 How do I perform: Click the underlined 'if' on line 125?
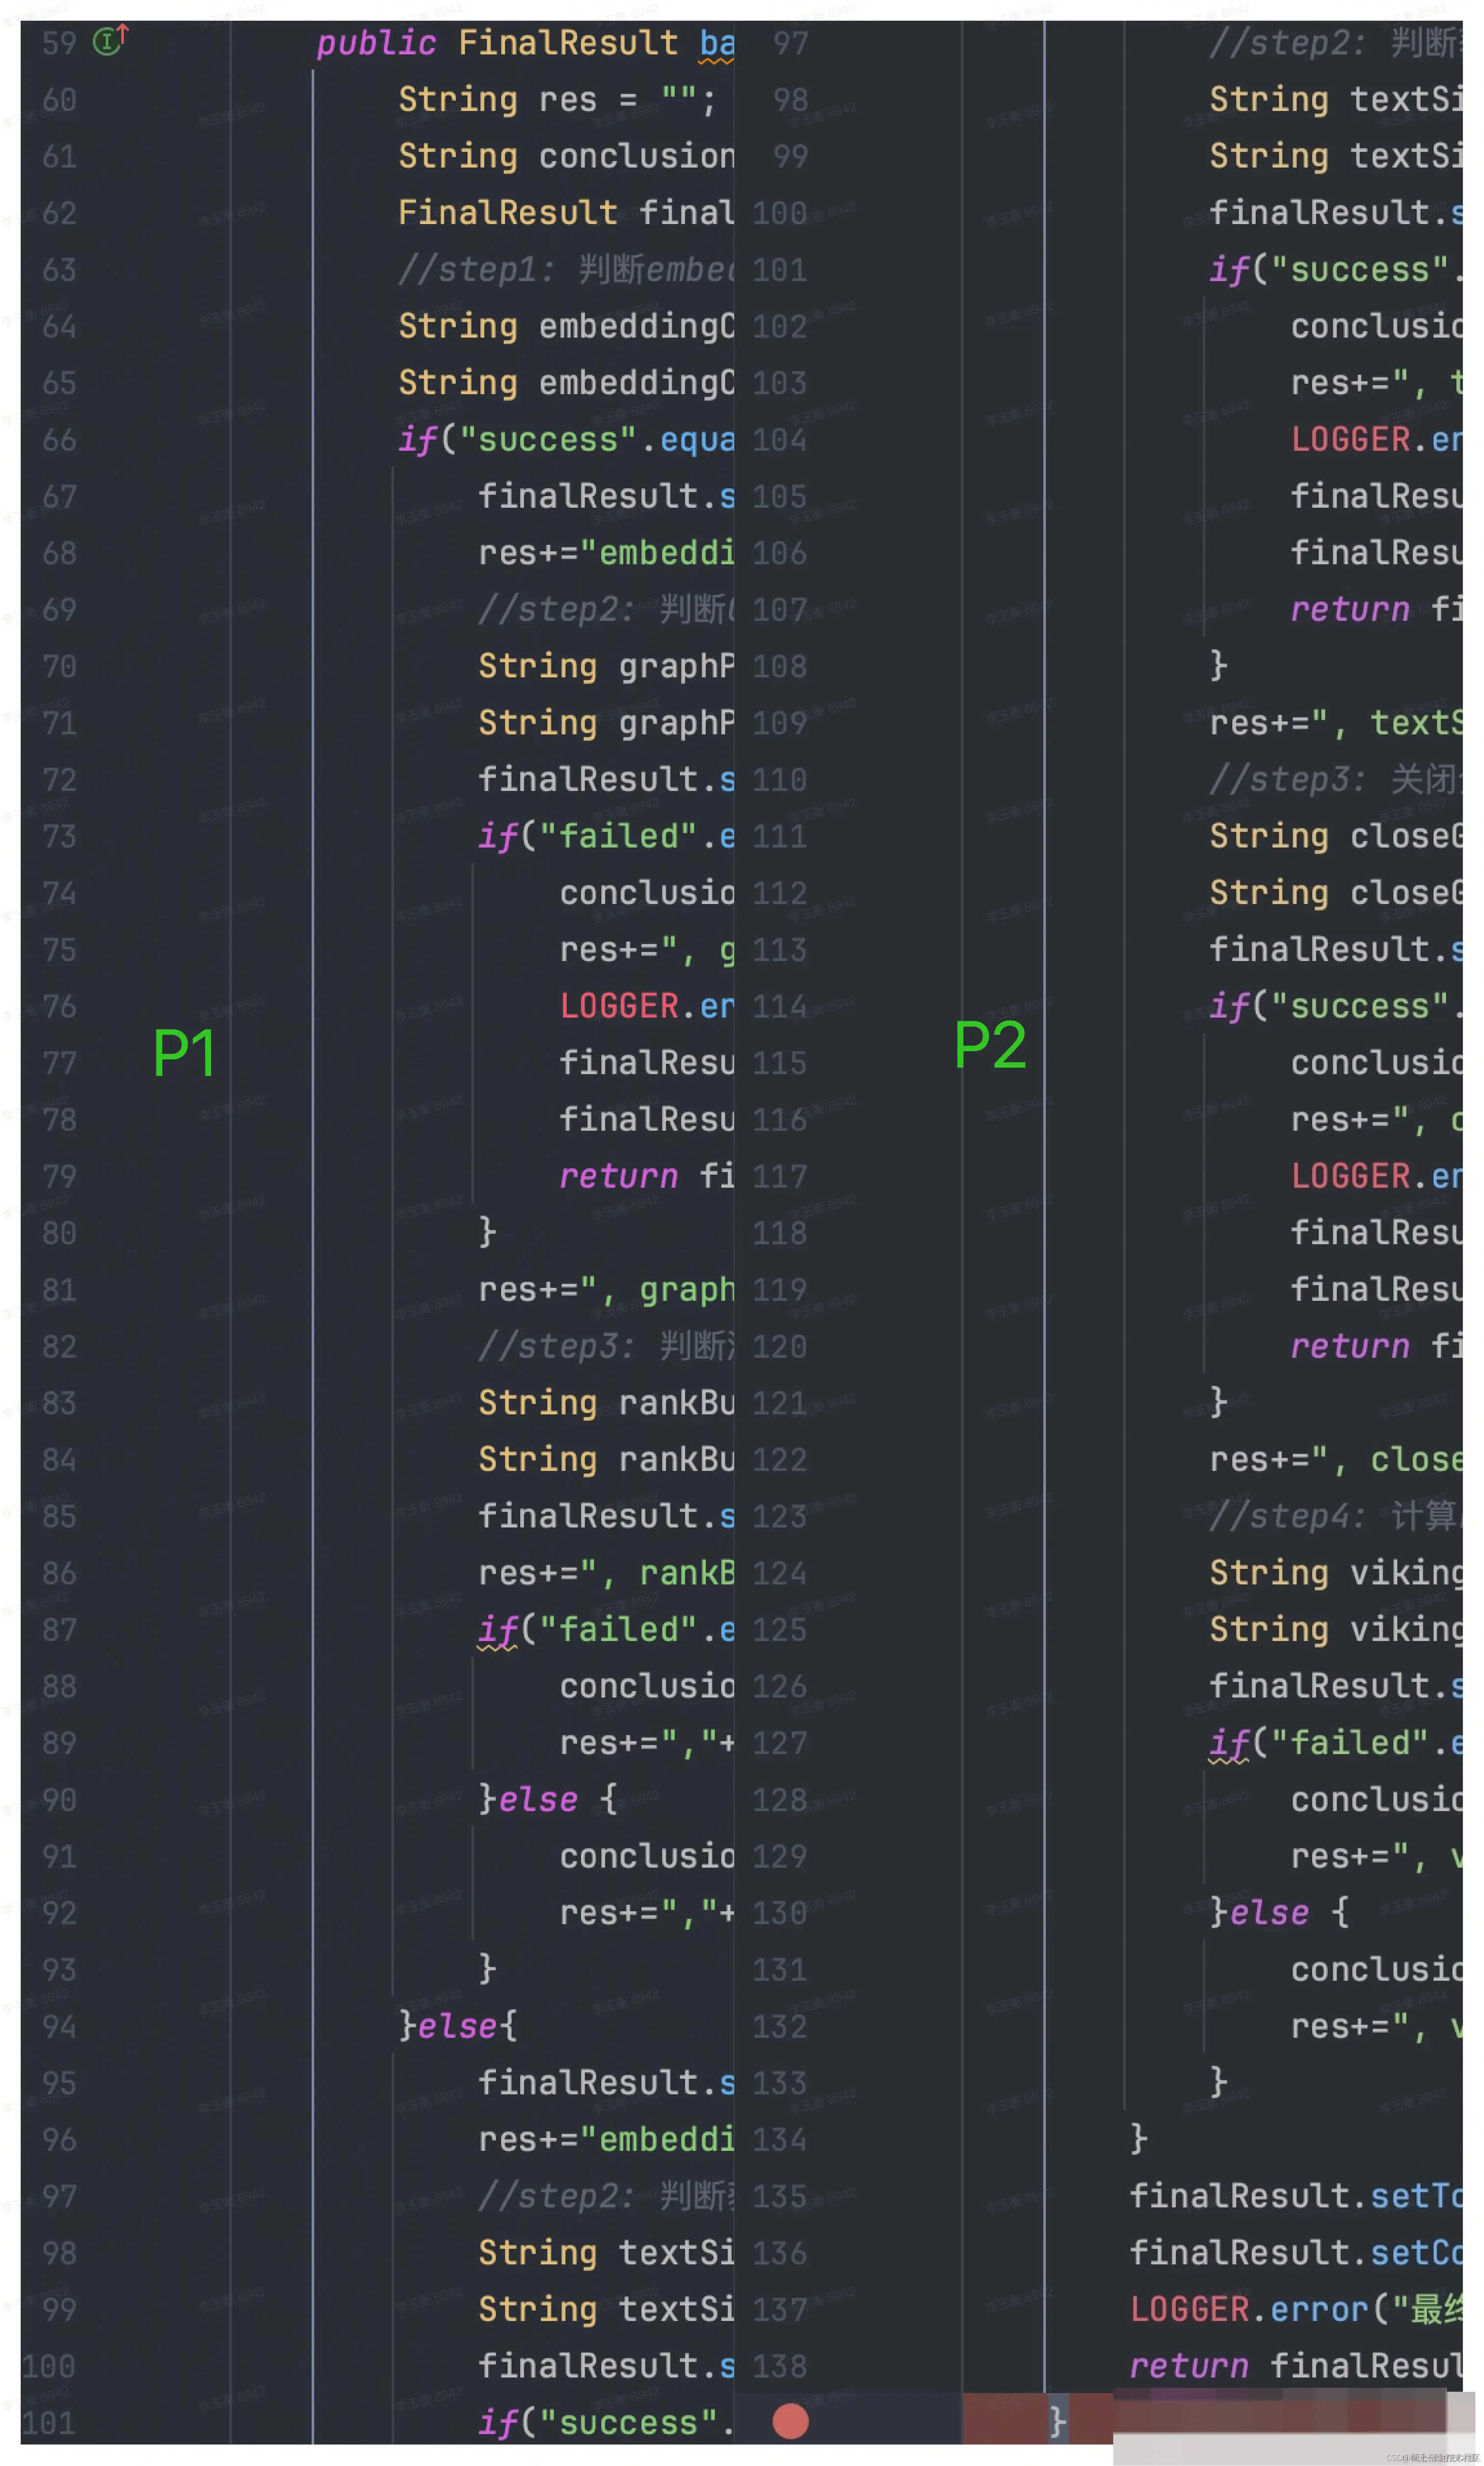pyautogui.click(x=1228, y=1743)
